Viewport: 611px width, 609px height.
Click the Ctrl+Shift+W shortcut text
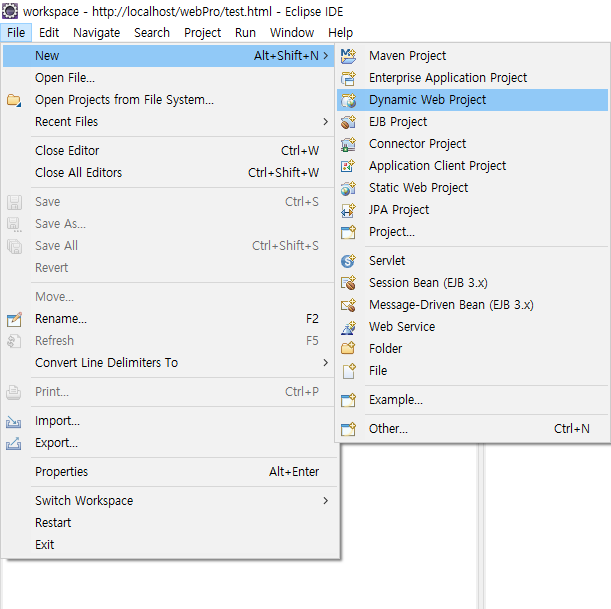[283, 172]
